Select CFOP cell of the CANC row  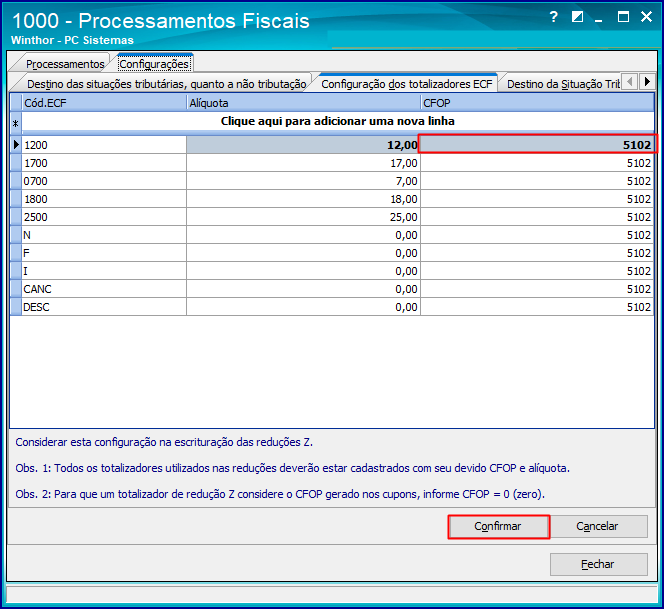click(x=537, y=289)
